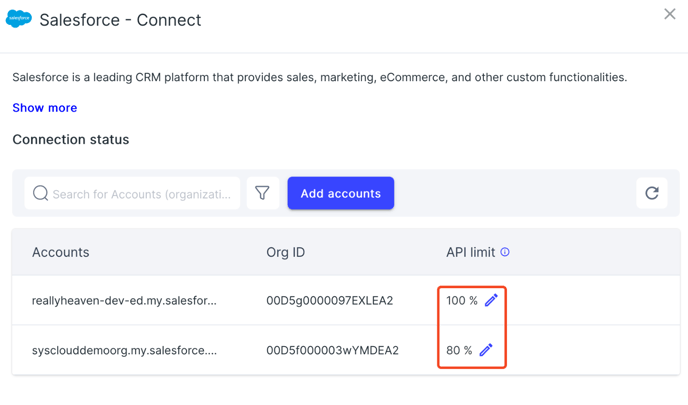Open the API limit info tooltip icon
688x405 pixels.
(505, 252)
